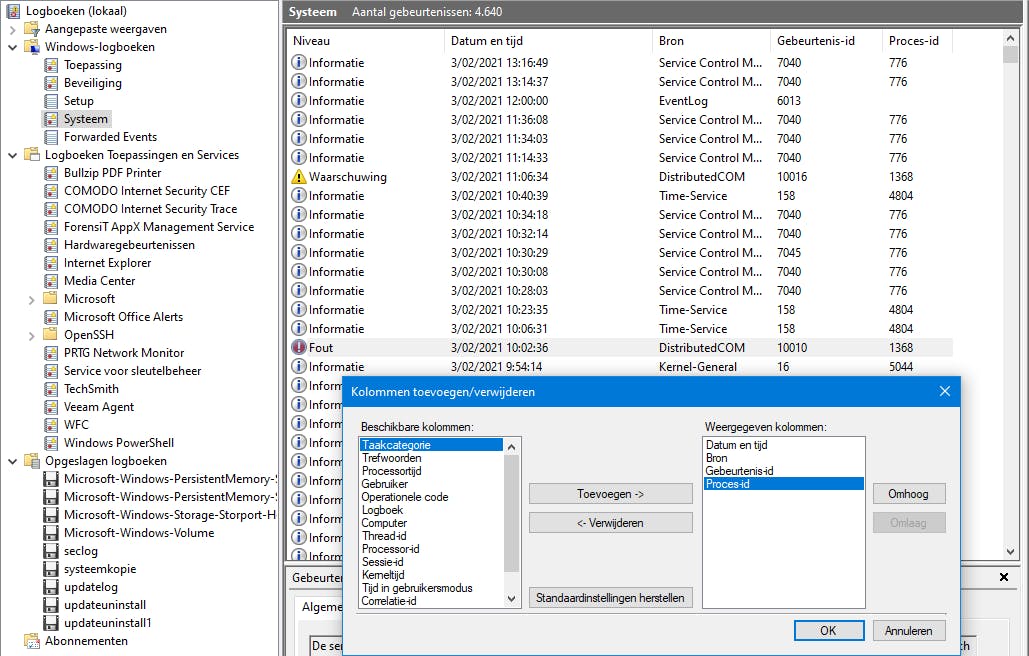Open Microsoft-Windows-Volume saved log

click(138, 533)
